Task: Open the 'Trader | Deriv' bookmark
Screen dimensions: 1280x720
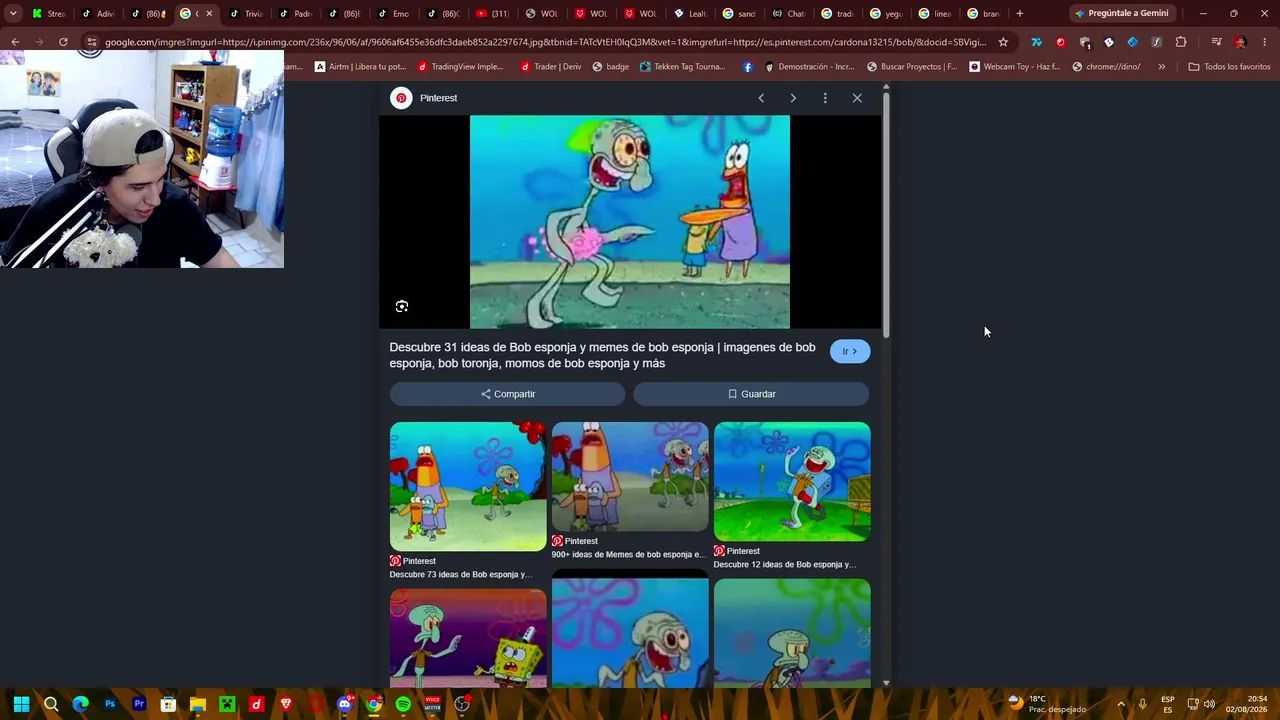Action: point(551,67)
